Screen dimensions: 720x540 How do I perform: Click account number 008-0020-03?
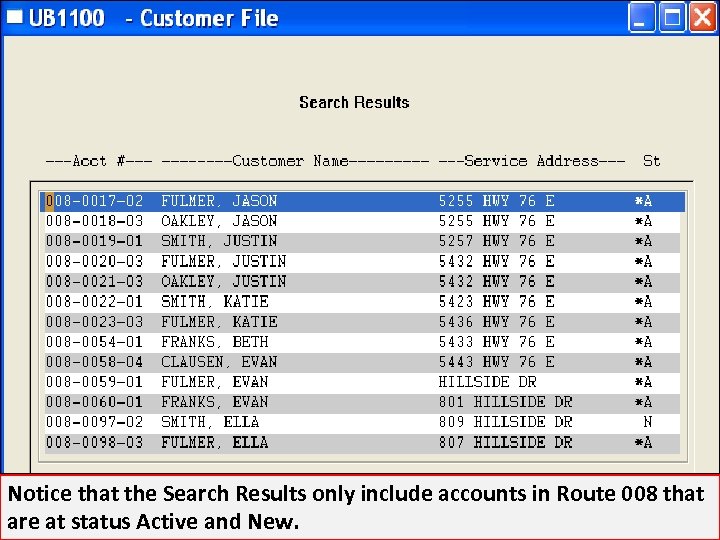(94, 261)
